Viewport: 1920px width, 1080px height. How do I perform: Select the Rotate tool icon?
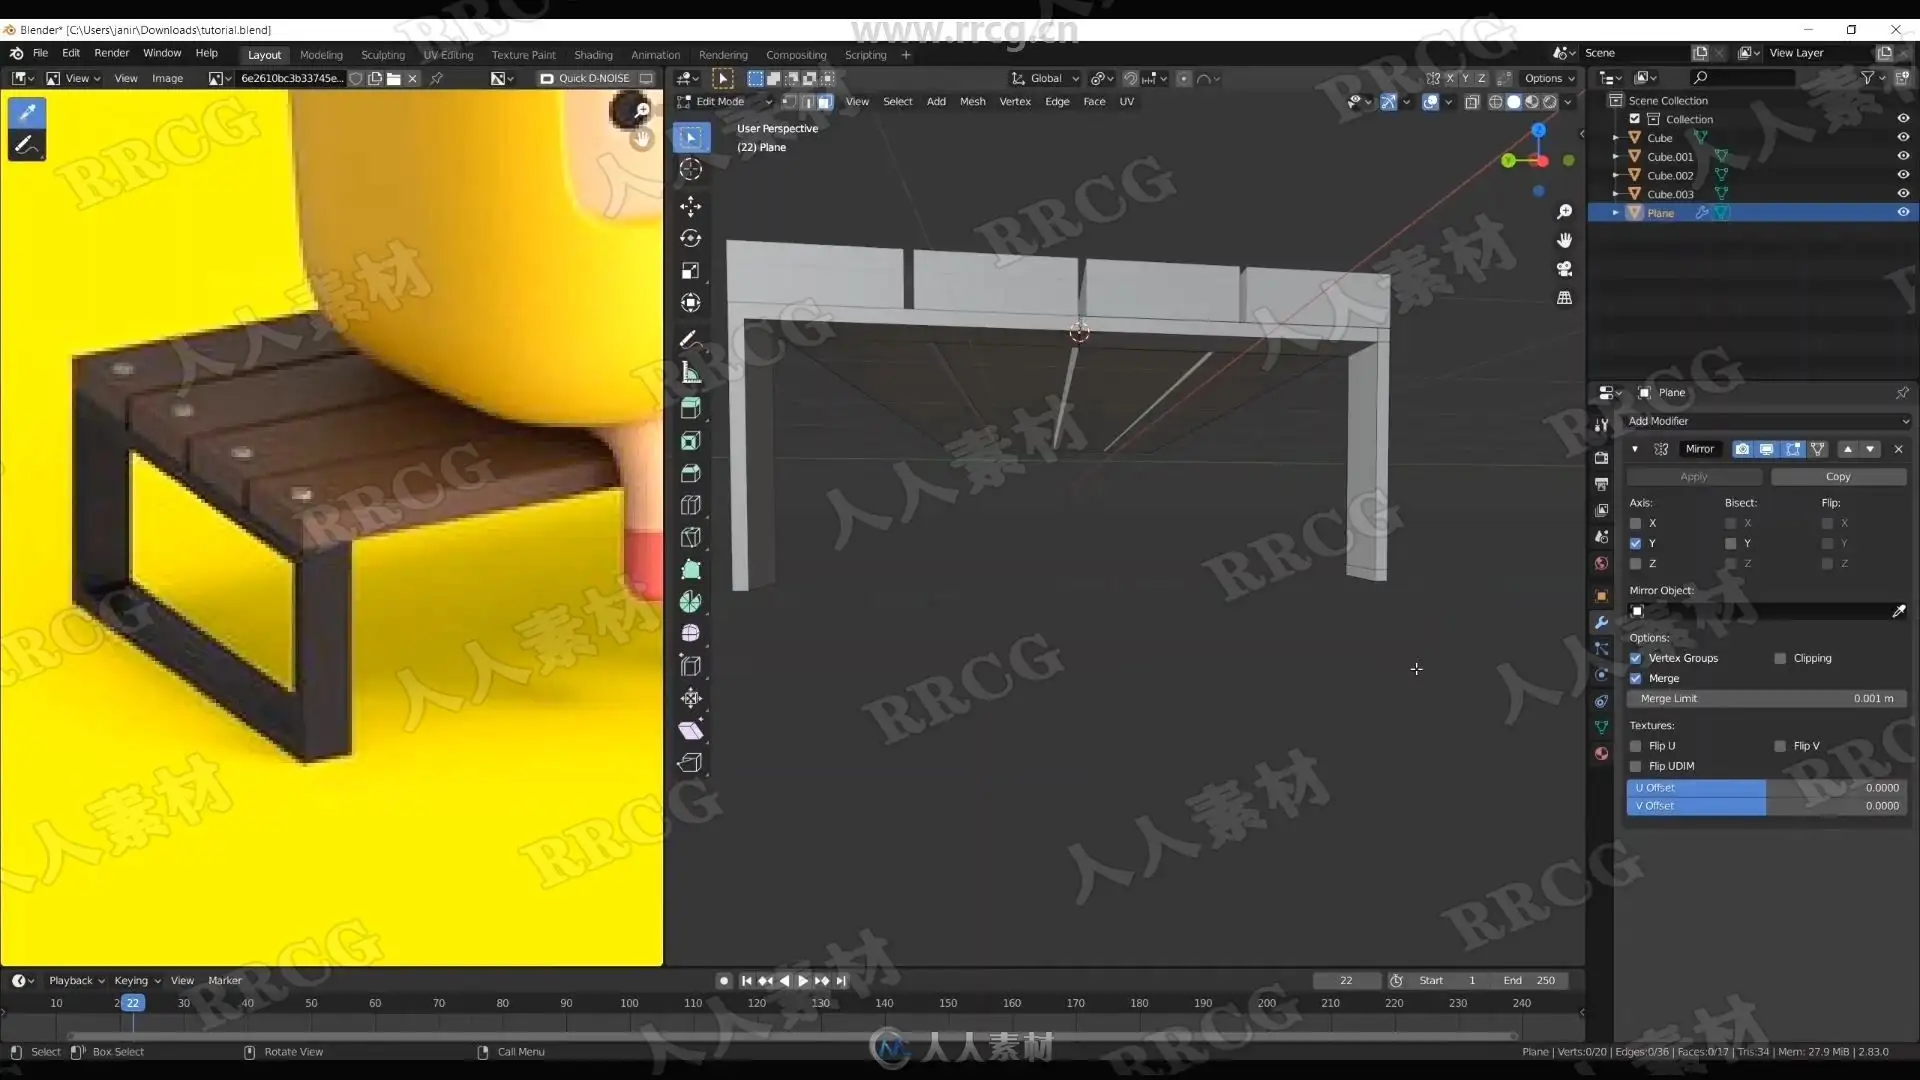pyautogui.click(x=690, y=238)
